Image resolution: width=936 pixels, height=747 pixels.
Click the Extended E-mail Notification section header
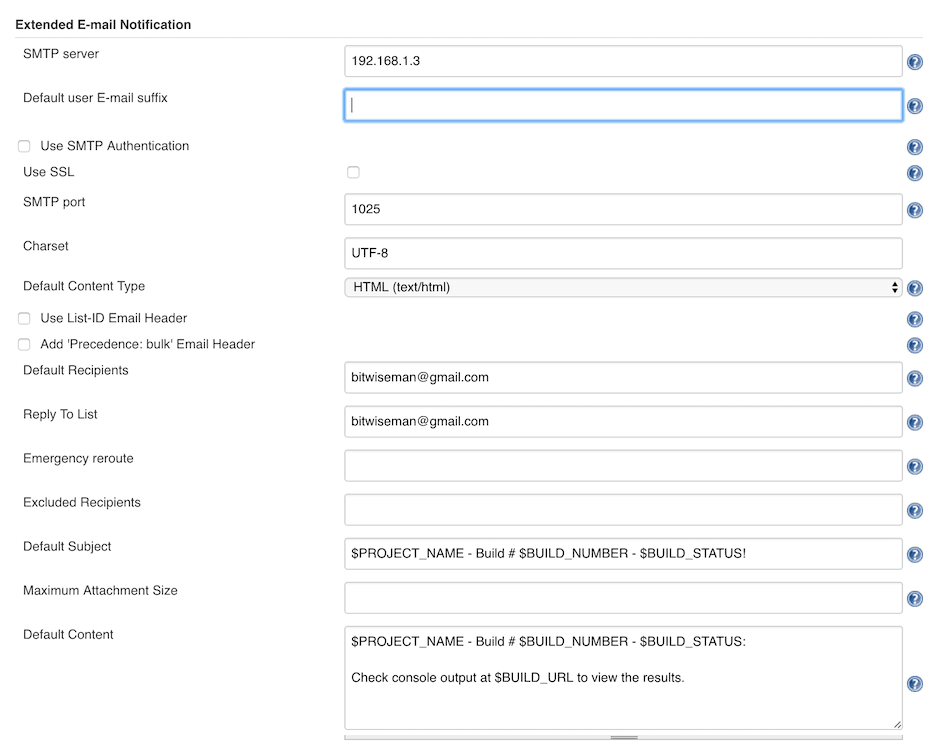click(103, 24)
